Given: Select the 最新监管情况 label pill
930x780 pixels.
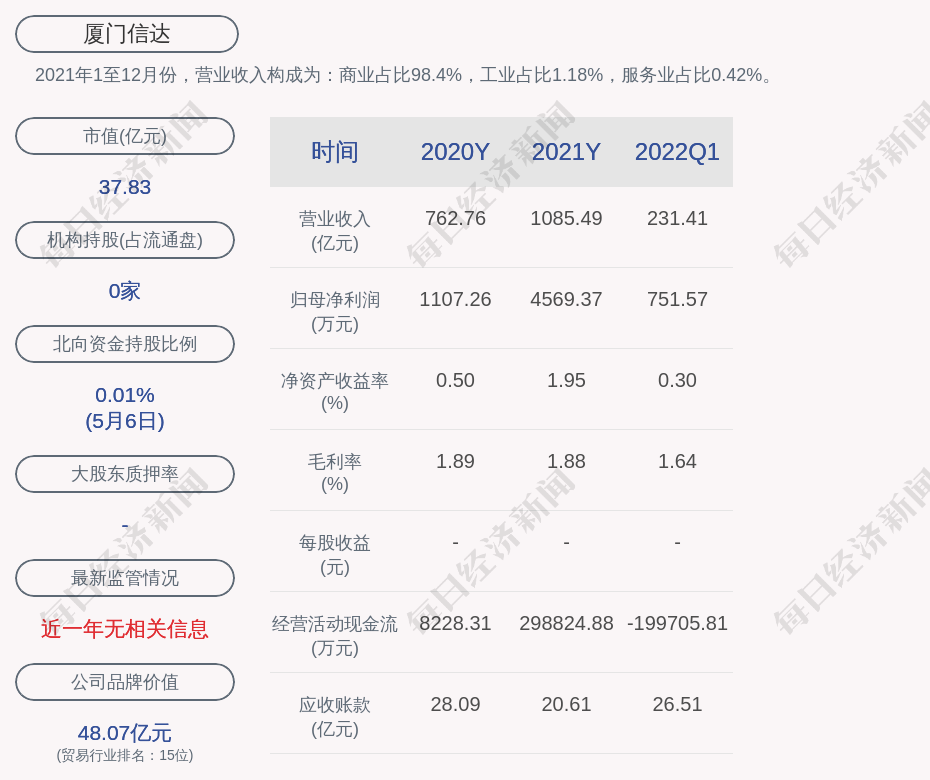Looking at the screenshot, I should point(125,578).
